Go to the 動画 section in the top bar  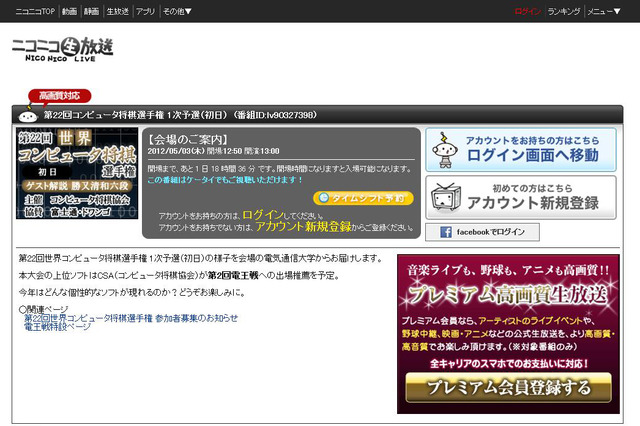pos(69,11)
